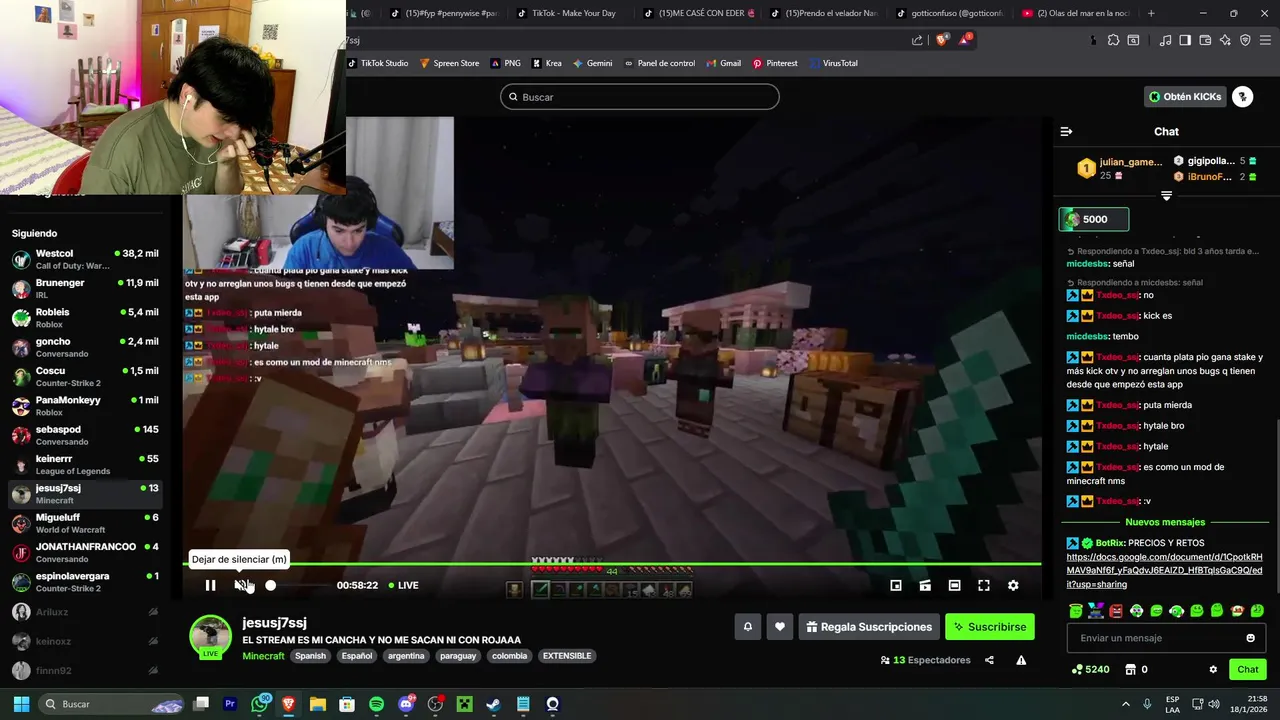Viewport: 1280px width, 720px height.
Task: Toggle theater mode in the player
Action: tap(954, 585)
